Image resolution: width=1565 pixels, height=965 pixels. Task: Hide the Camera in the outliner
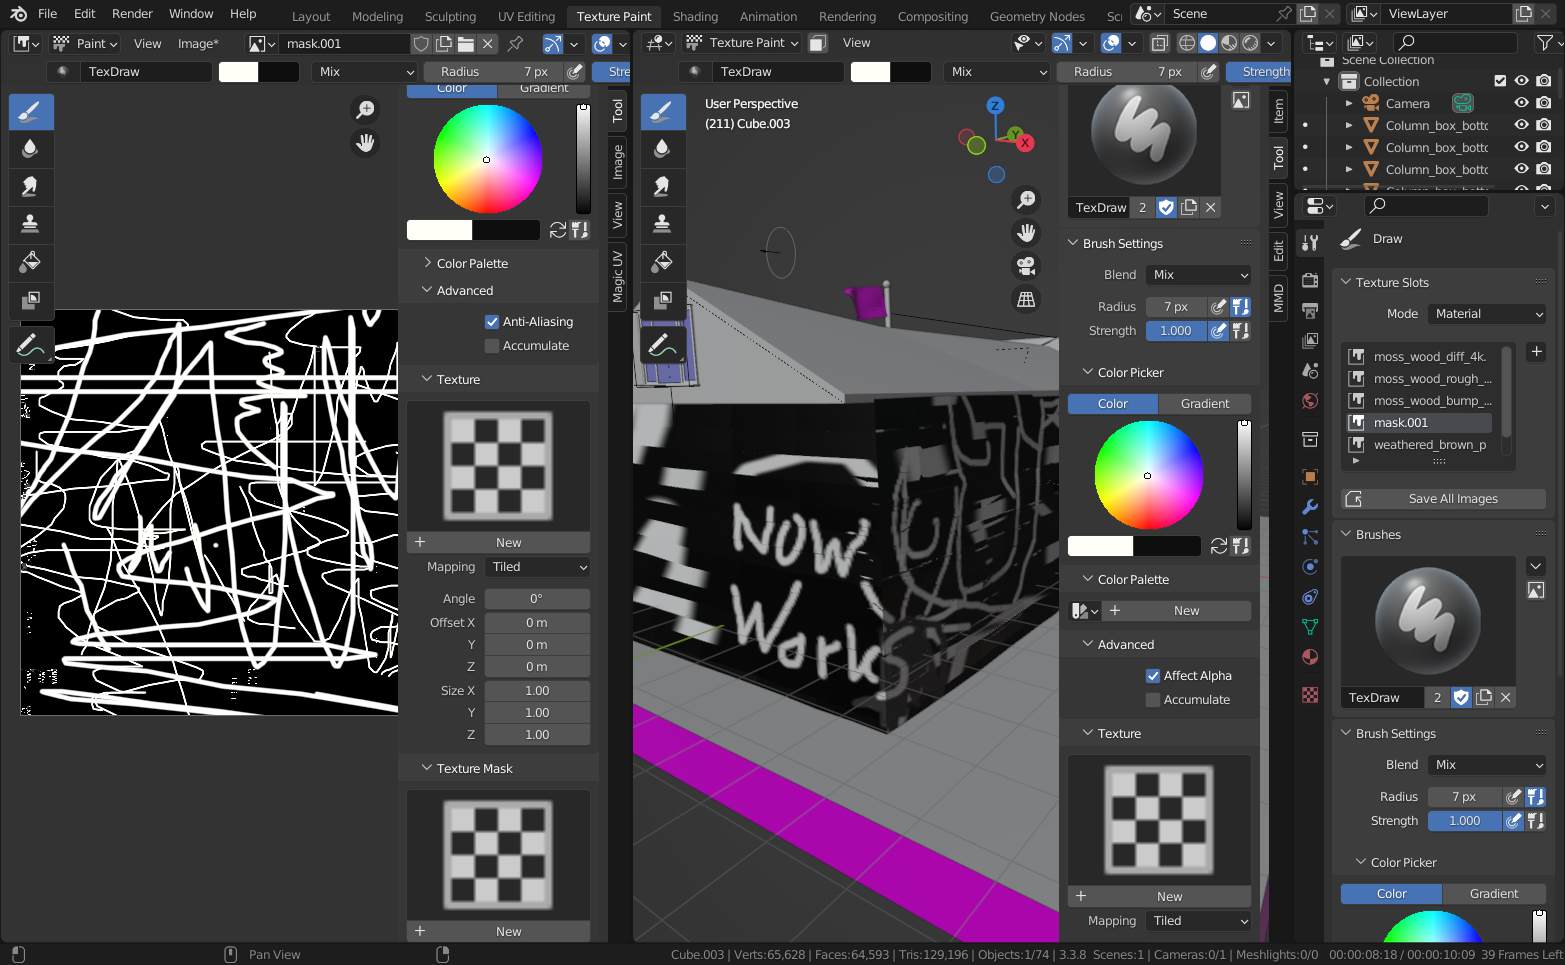[x=1520, y=103]
